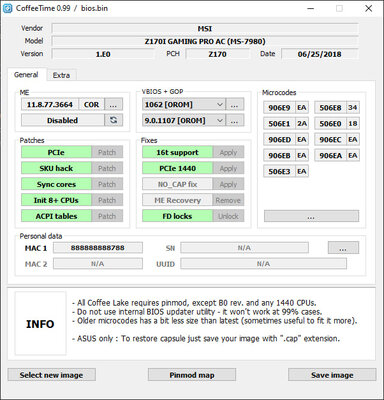Viewport: 384px width, 400px height.
Task: Switch to the Extra tab
Action: [61, 75]
